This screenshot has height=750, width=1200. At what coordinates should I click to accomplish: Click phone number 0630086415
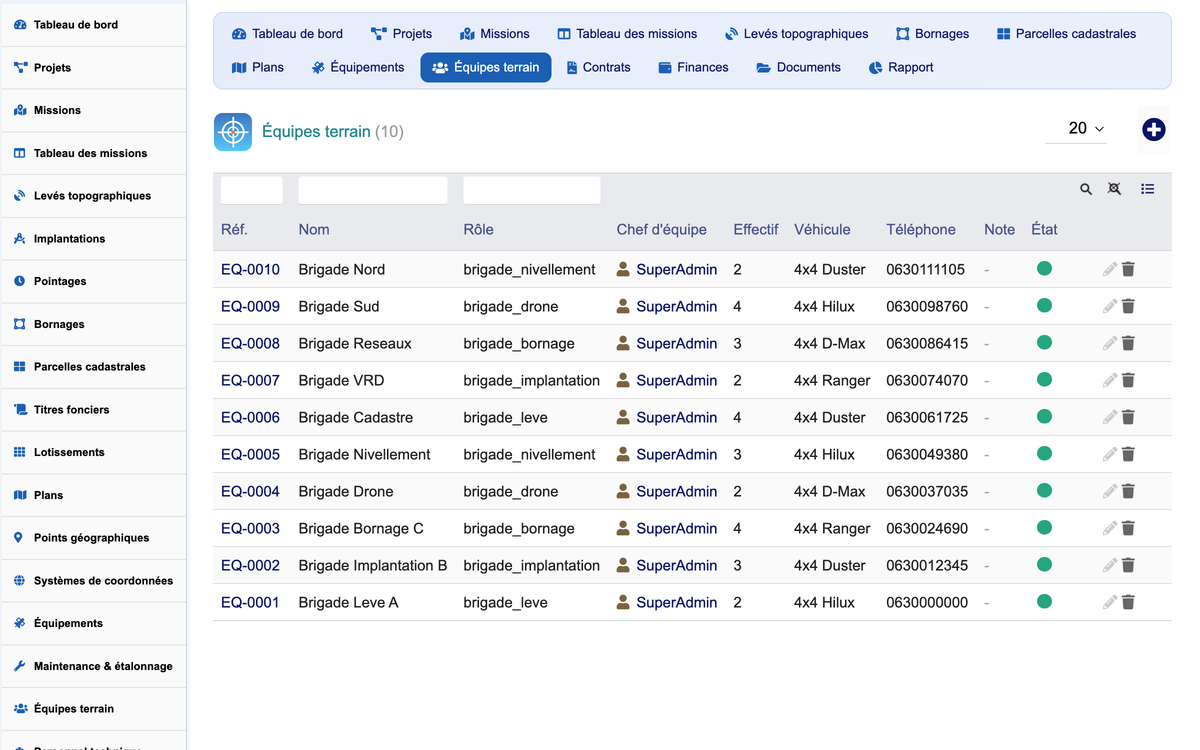click(x=927, y=344)
